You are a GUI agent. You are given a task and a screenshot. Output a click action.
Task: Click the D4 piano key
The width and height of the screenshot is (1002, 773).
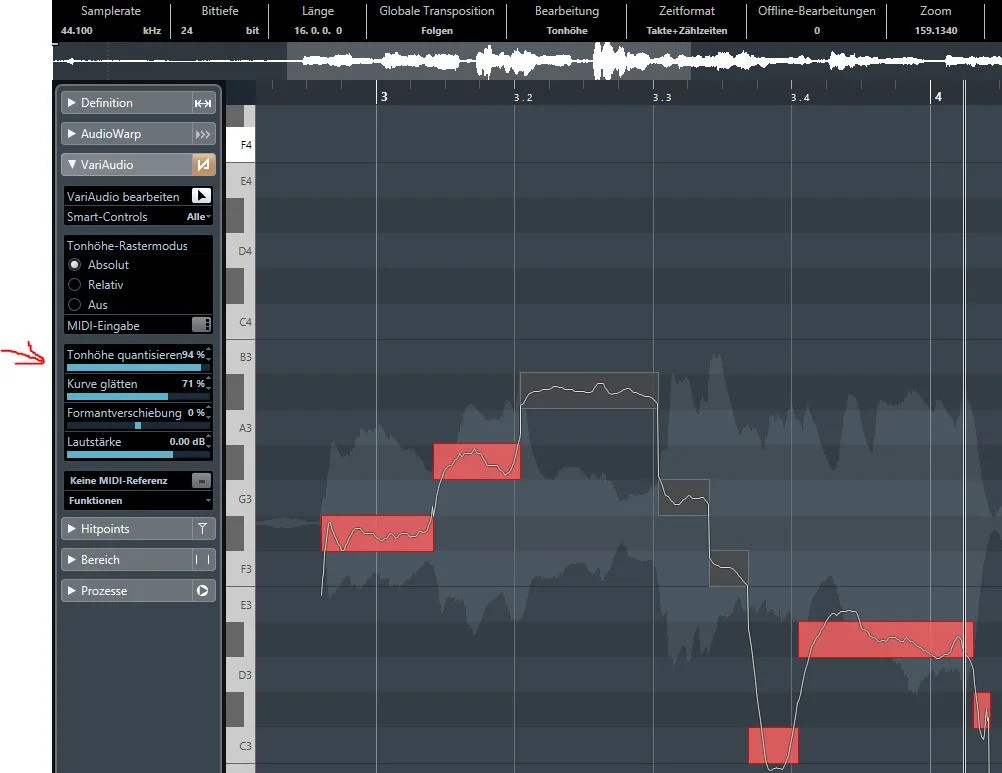click(x=241, y=251)
